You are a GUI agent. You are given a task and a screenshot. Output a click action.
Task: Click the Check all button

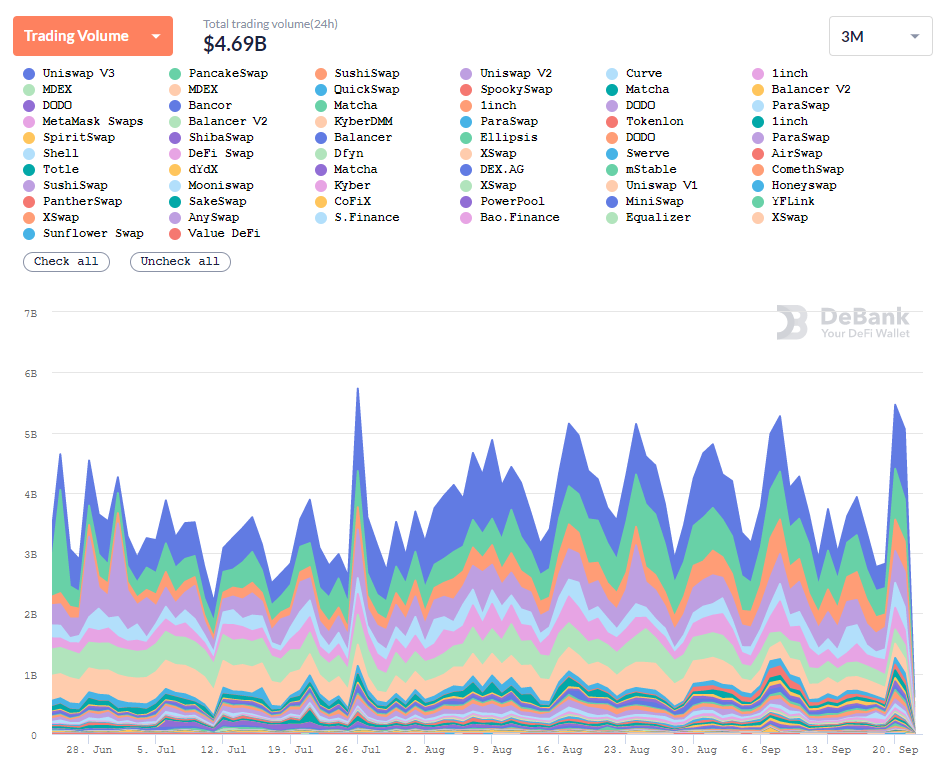pyautogui.click(x=67, y=262)
